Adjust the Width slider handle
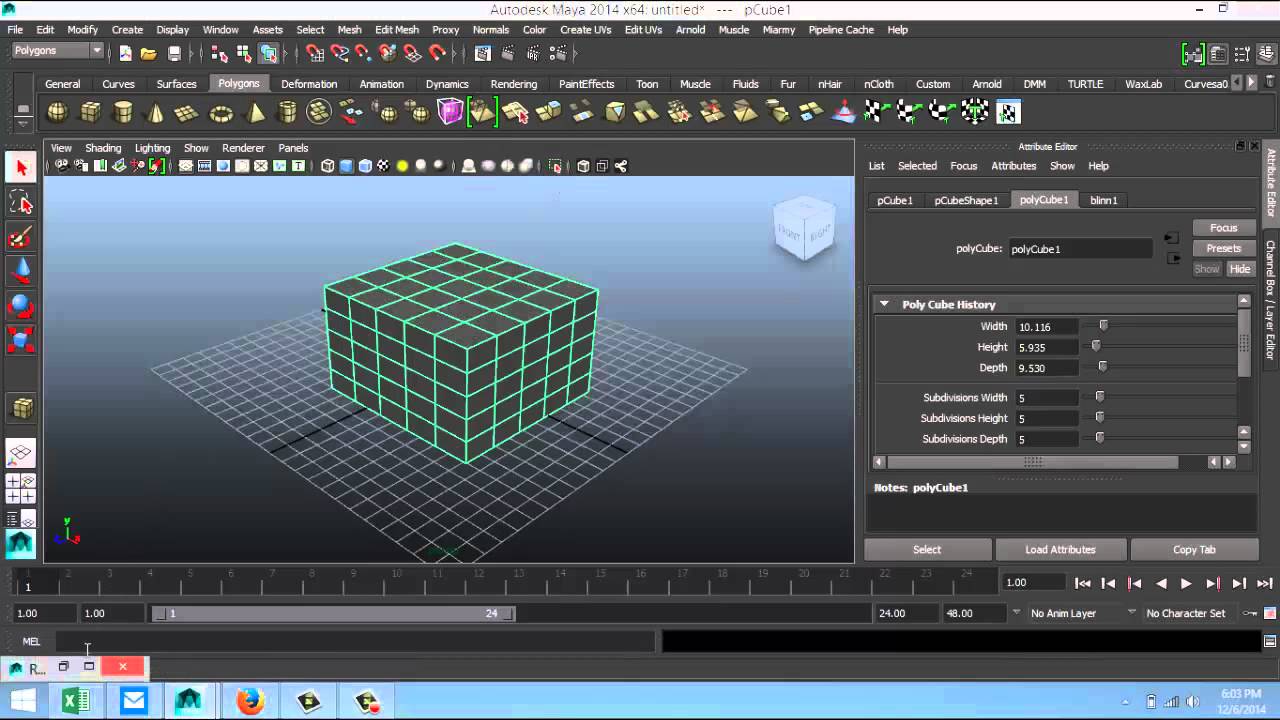The height and width of the screenshot is (720, 1280). tap(1103, 326)
